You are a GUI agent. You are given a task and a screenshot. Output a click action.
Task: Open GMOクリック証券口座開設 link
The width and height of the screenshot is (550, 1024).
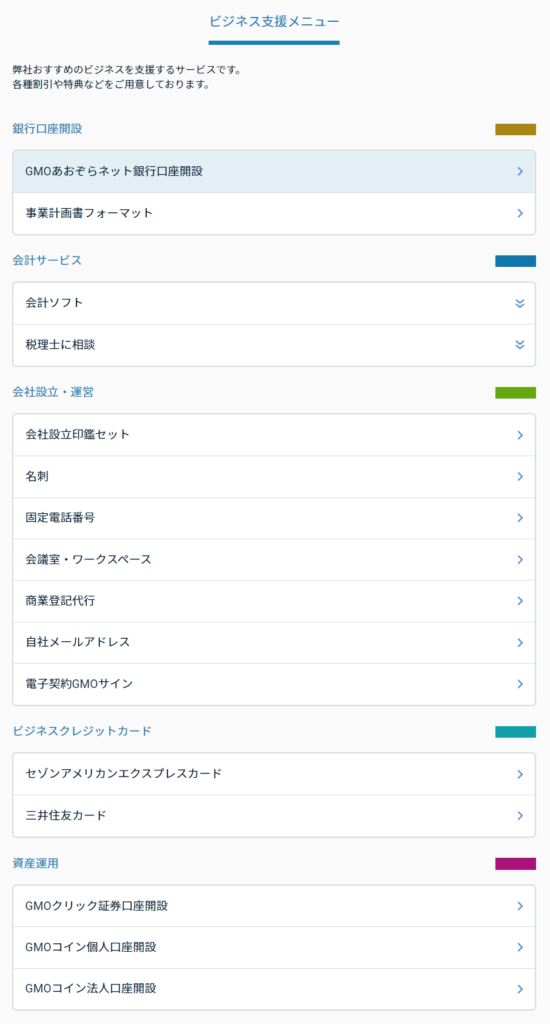pyautogui.click(x=274, y=906)
